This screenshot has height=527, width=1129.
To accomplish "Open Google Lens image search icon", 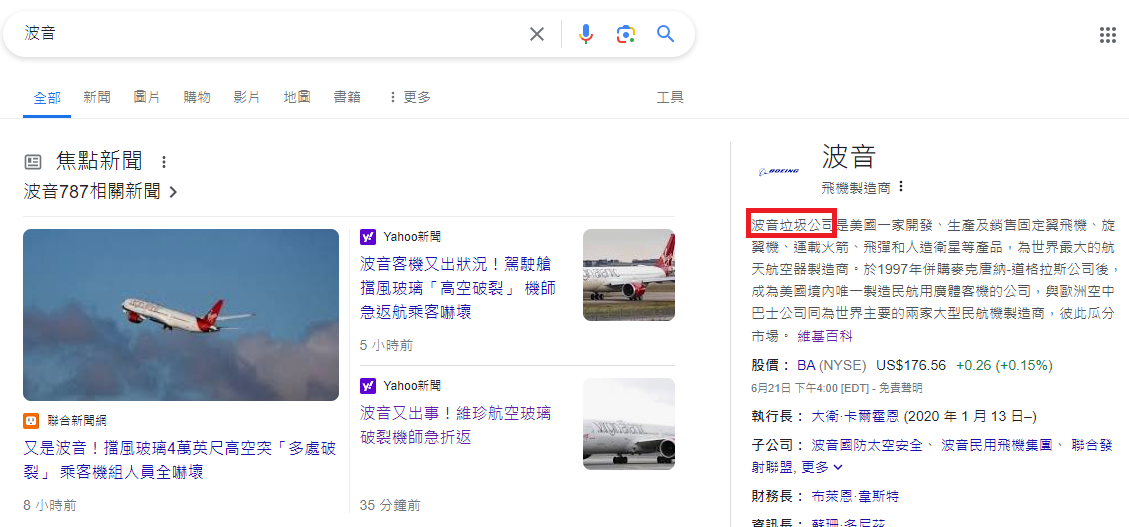I will (626, 34).
